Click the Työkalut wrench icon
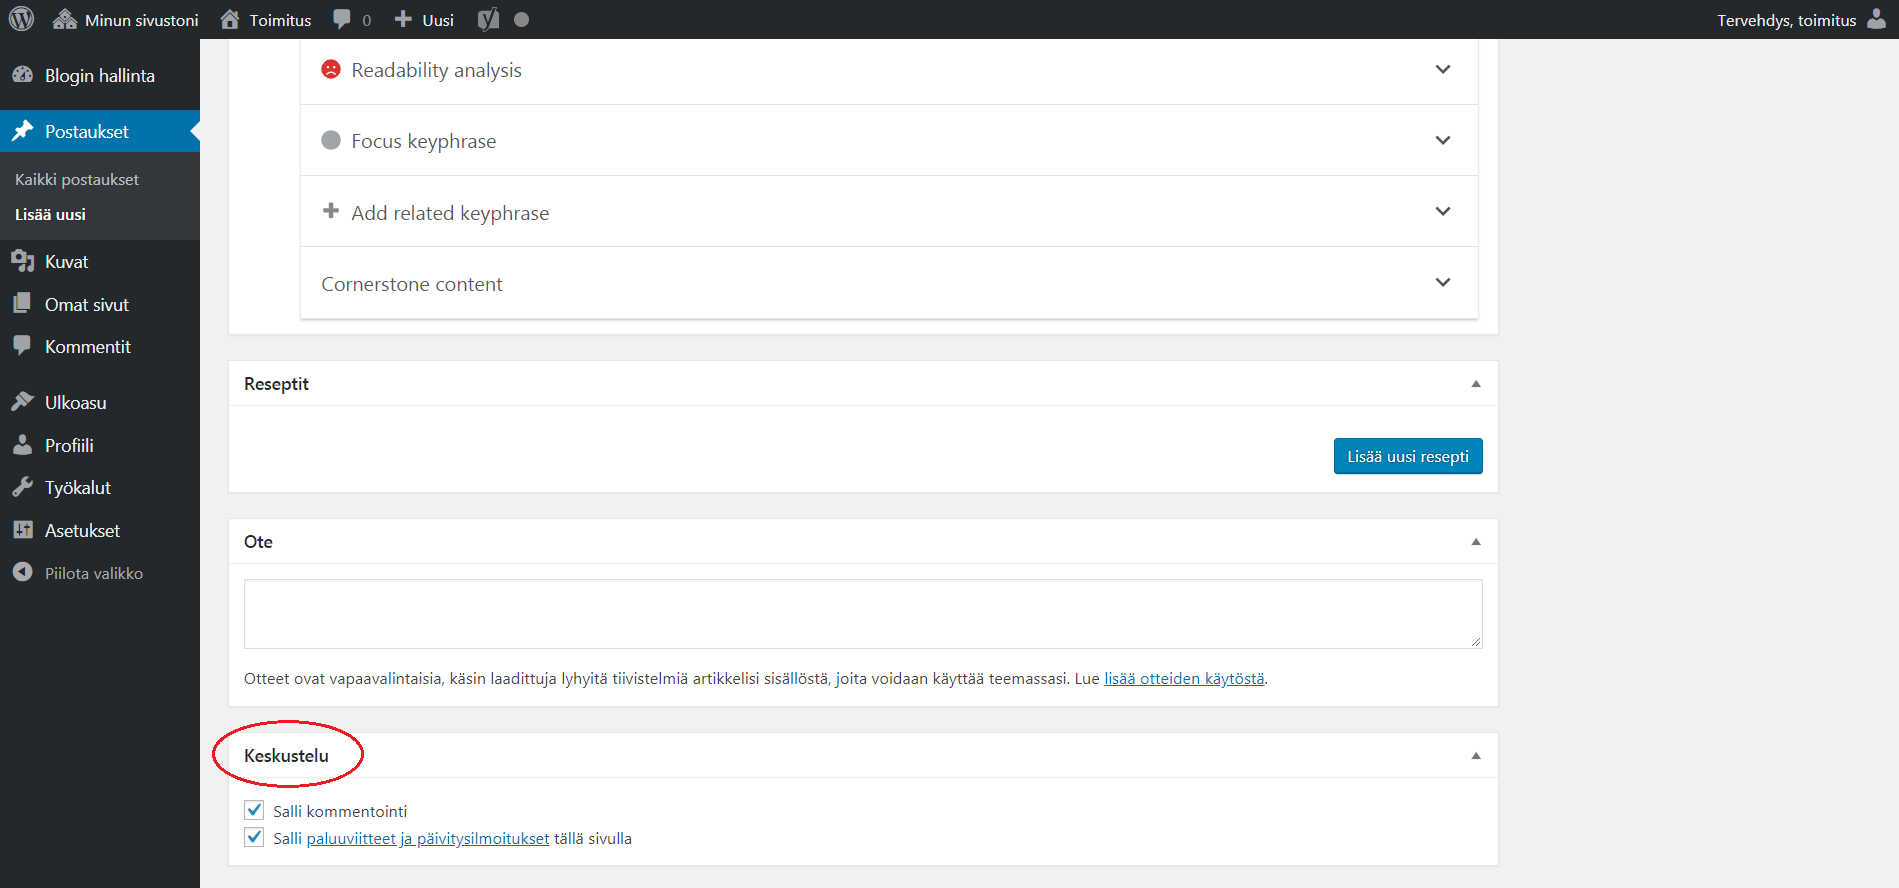 [x=22, y=487]
